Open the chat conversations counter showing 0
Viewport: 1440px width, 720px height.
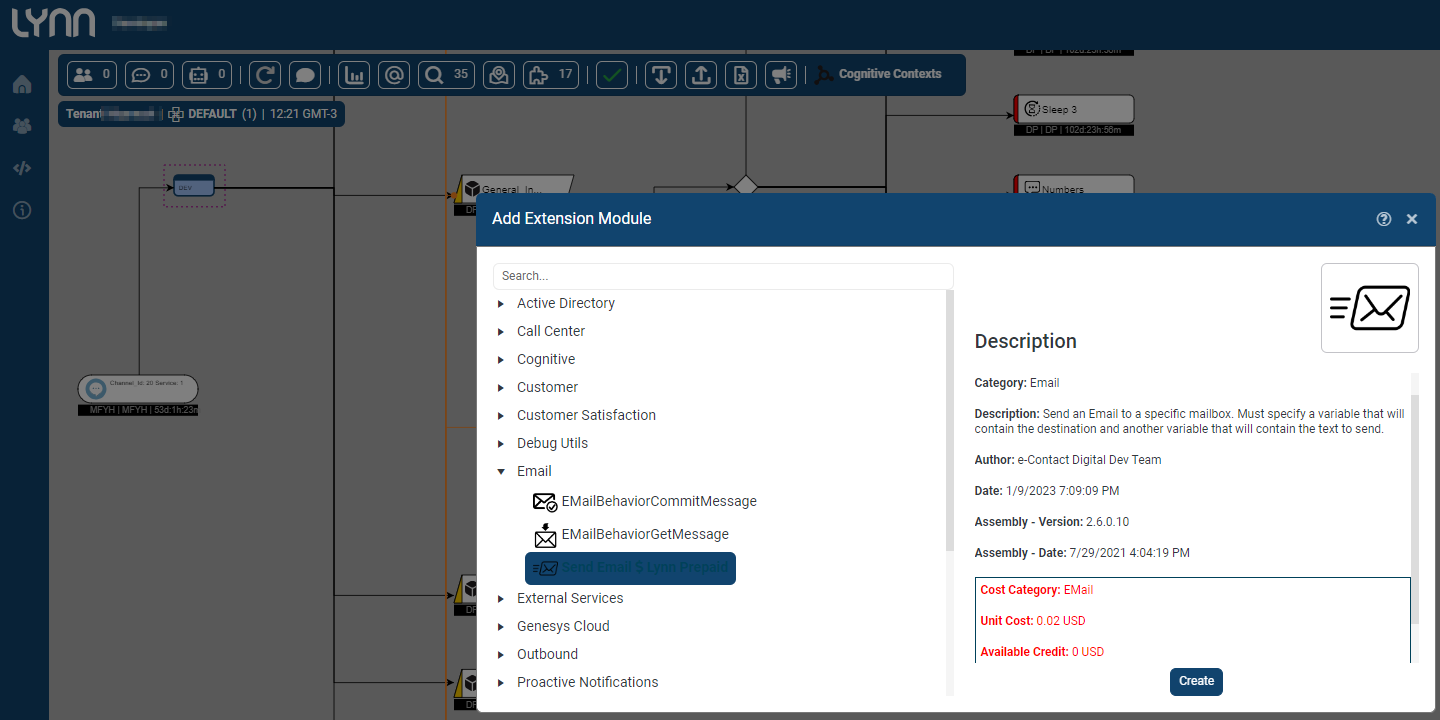[150, 75]
